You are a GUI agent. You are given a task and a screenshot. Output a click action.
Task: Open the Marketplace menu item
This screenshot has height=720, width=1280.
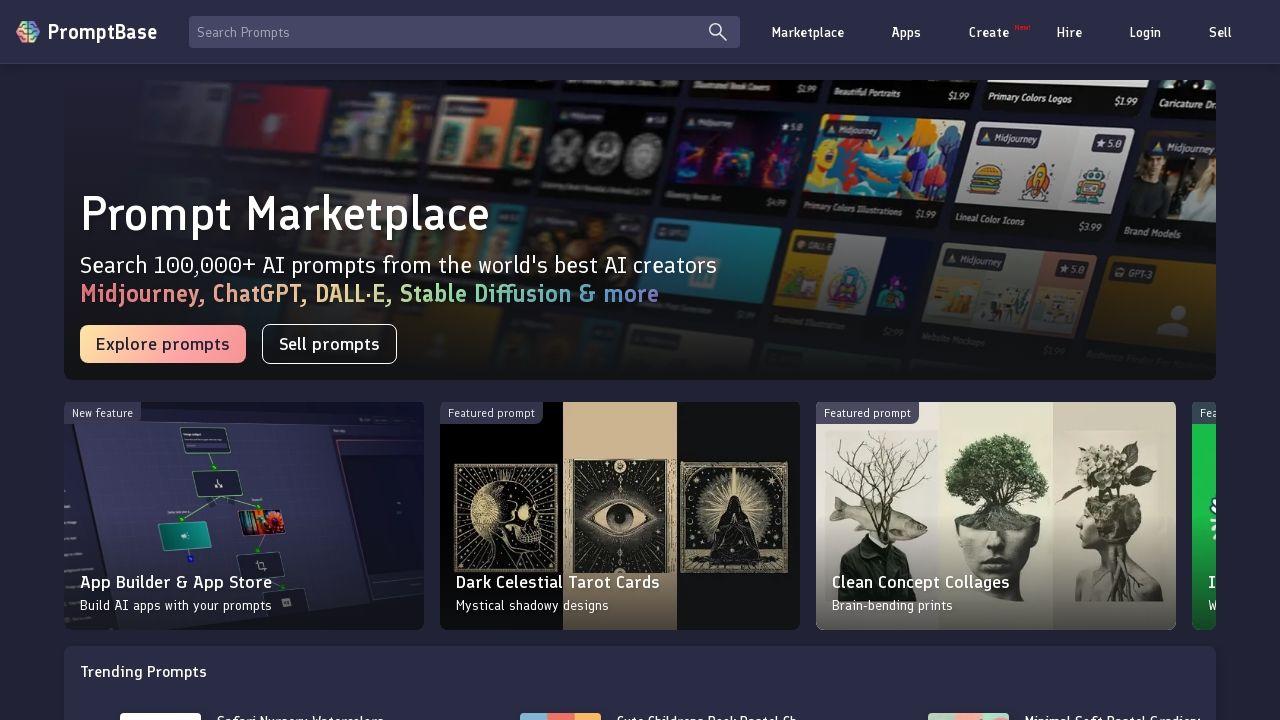point(808,32)
